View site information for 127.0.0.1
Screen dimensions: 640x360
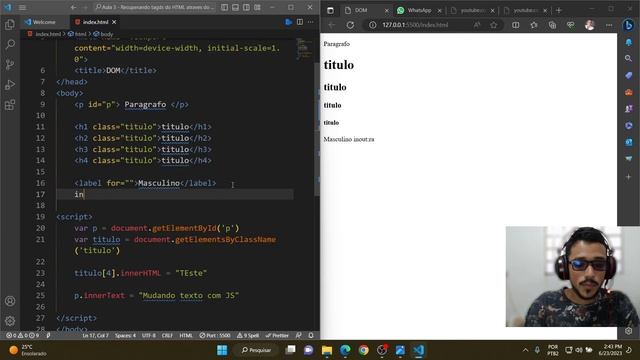pos(372,25)
